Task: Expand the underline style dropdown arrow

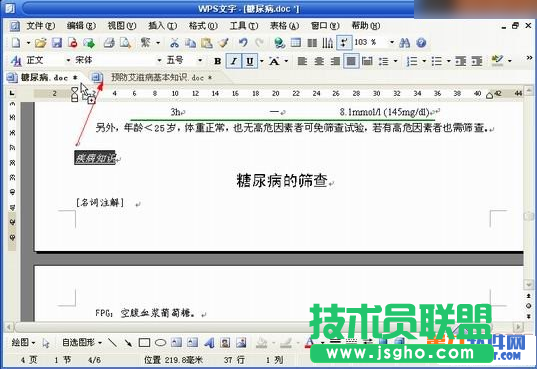Action: [262, 61]
